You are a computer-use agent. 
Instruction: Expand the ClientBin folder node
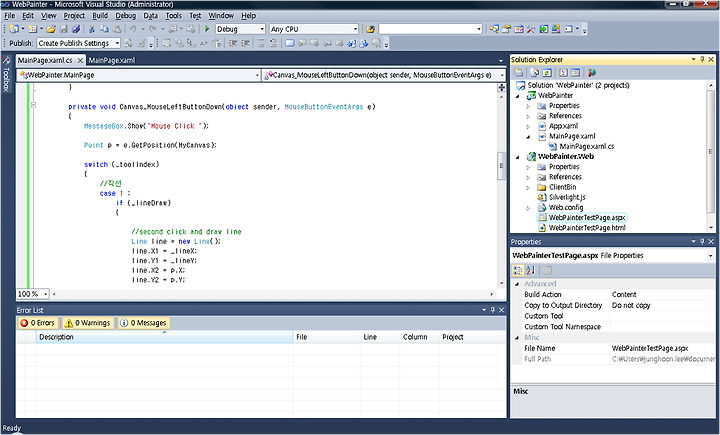click(529, 187)
